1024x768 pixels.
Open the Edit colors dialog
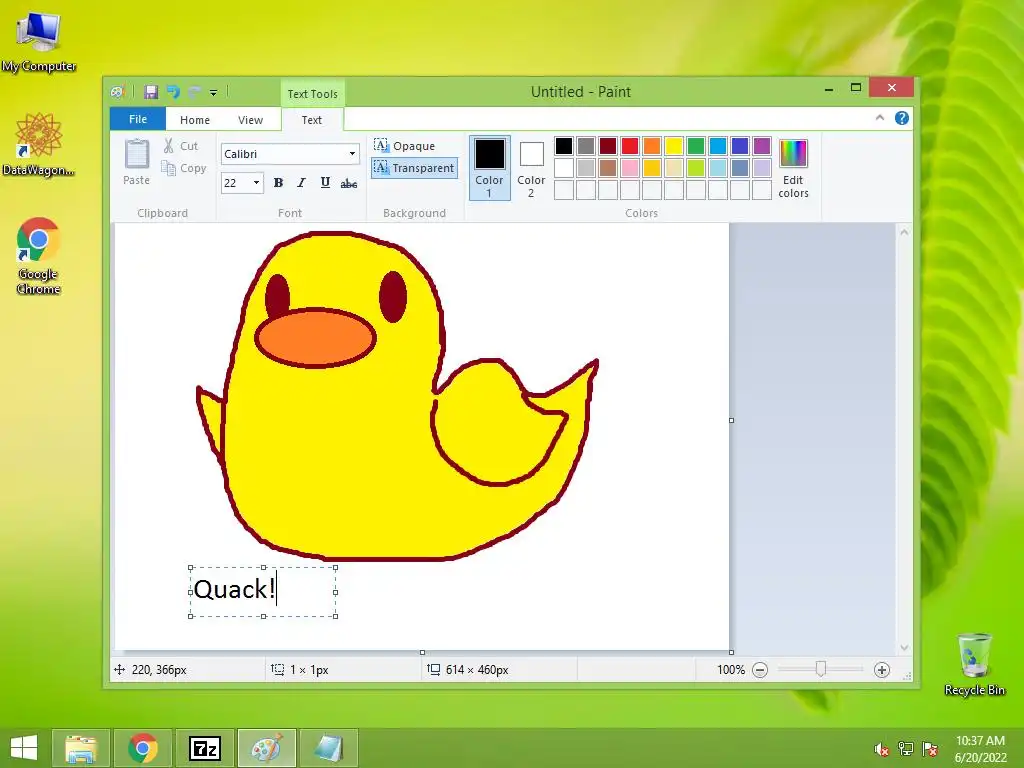793,168
